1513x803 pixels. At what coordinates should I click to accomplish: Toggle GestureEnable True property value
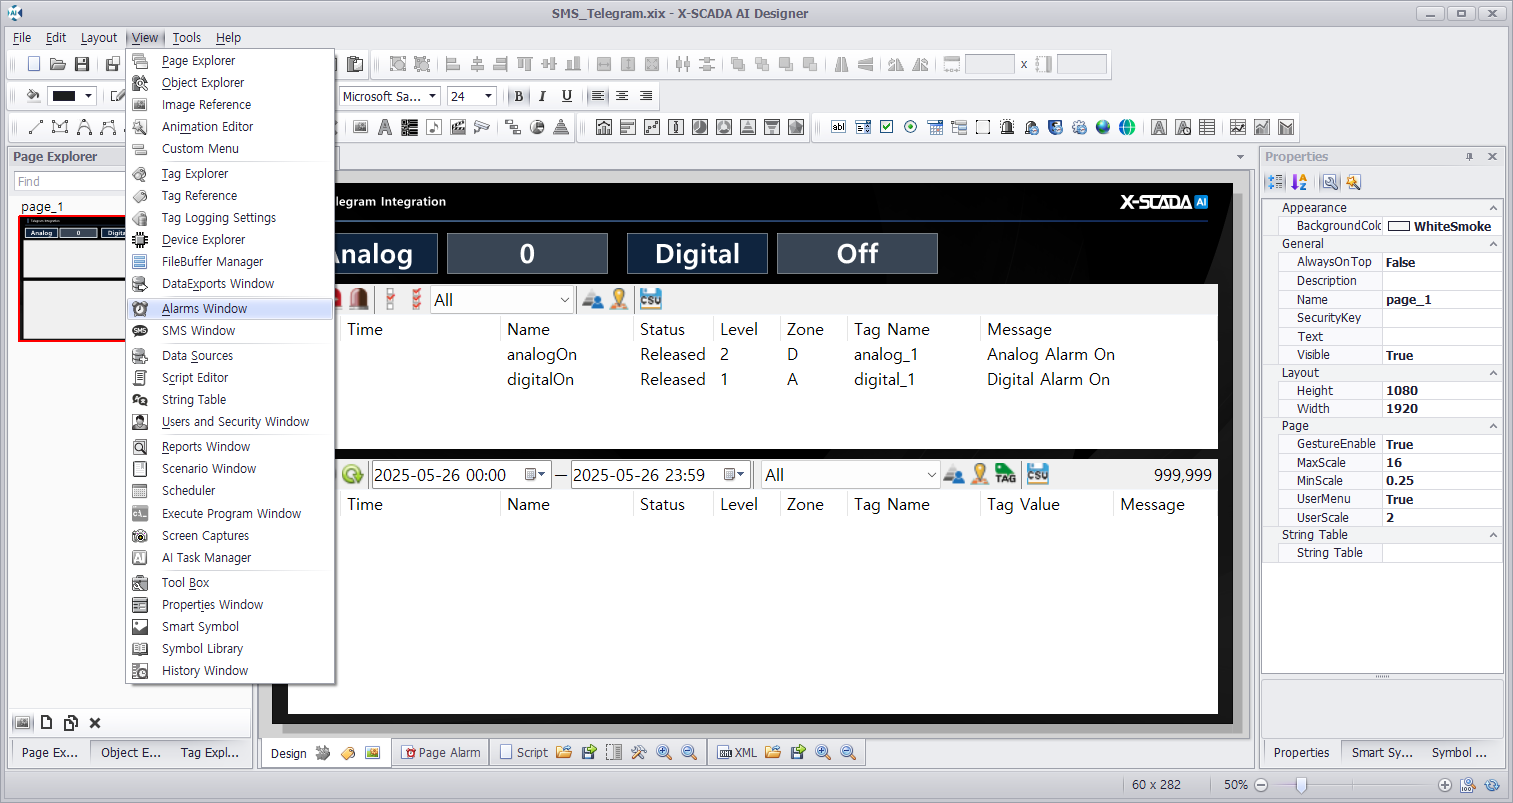coord(1442,444)
